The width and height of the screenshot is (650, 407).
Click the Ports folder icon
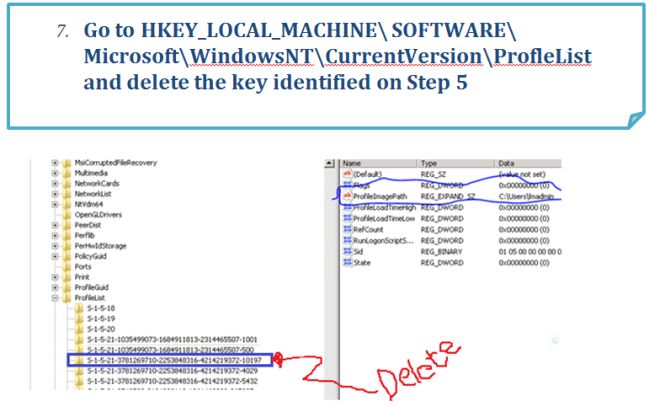(x=66, y=266)
